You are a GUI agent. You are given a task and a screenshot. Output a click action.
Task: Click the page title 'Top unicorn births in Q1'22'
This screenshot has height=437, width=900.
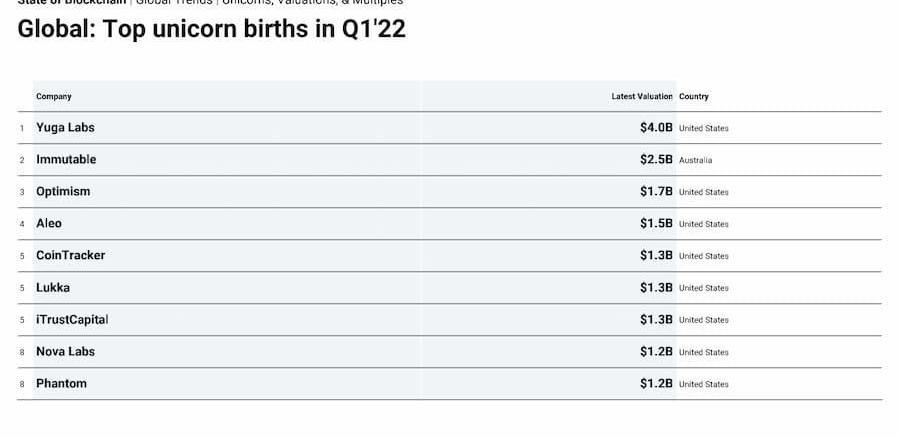(x=254, y=29)
